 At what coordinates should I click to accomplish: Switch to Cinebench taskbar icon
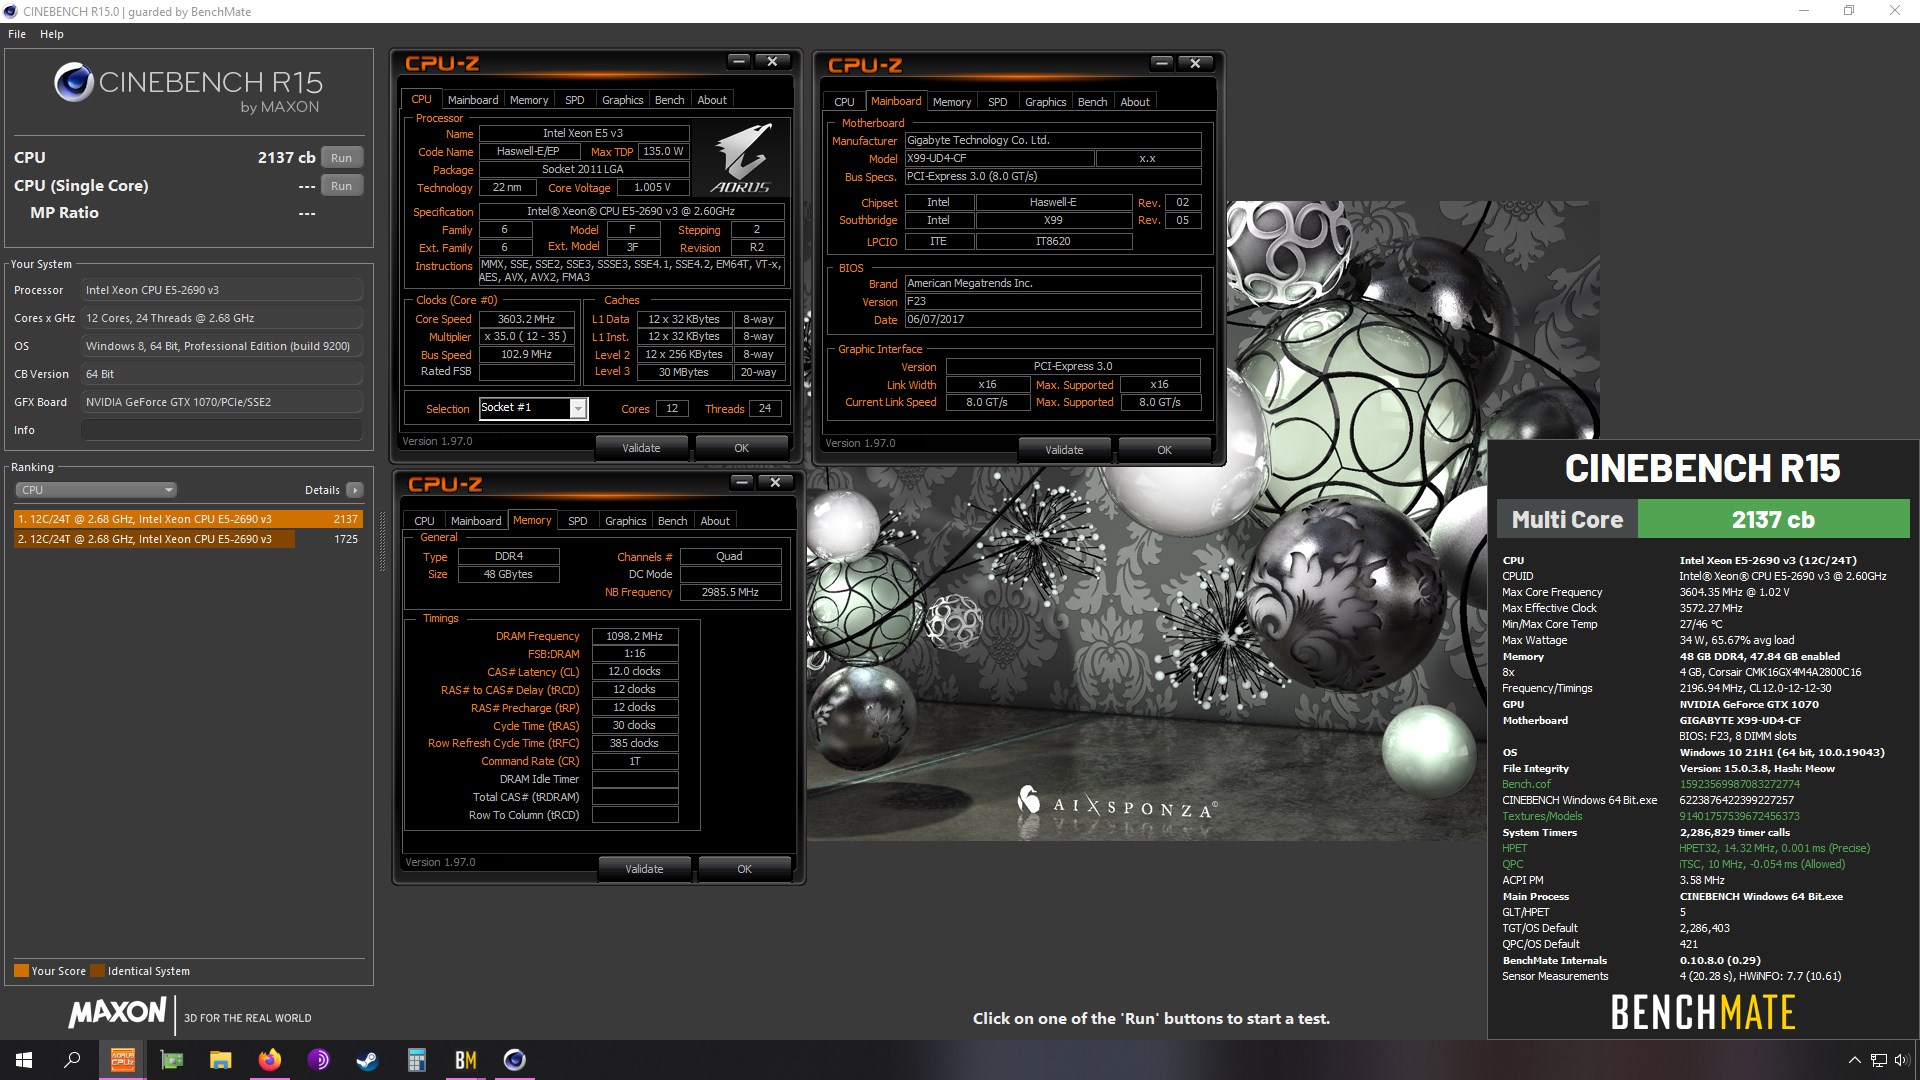point(515,1060)
